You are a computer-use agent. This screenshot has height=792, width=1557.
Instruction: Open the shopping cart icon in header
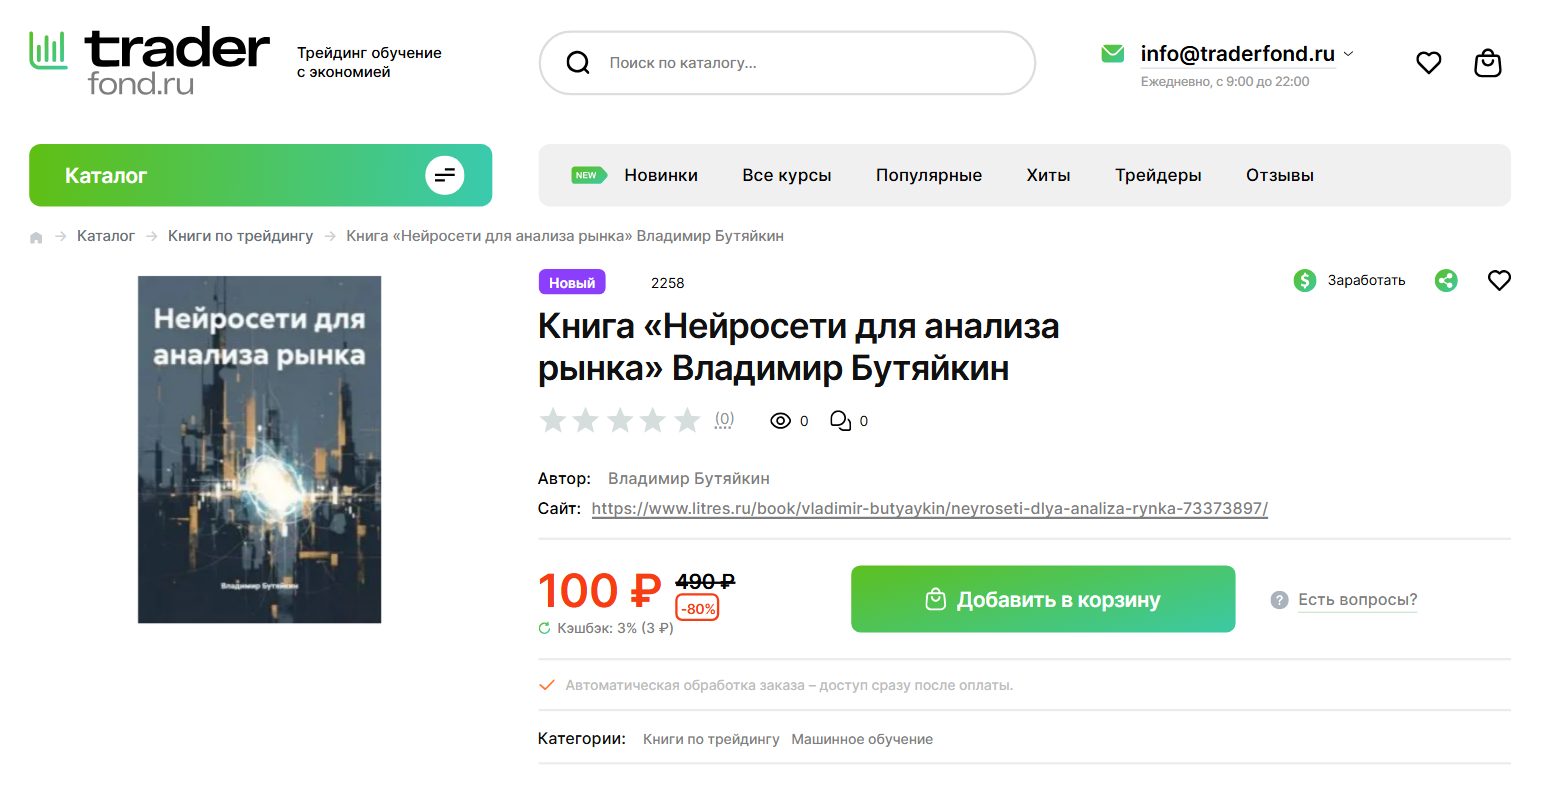coord(1488,63)
